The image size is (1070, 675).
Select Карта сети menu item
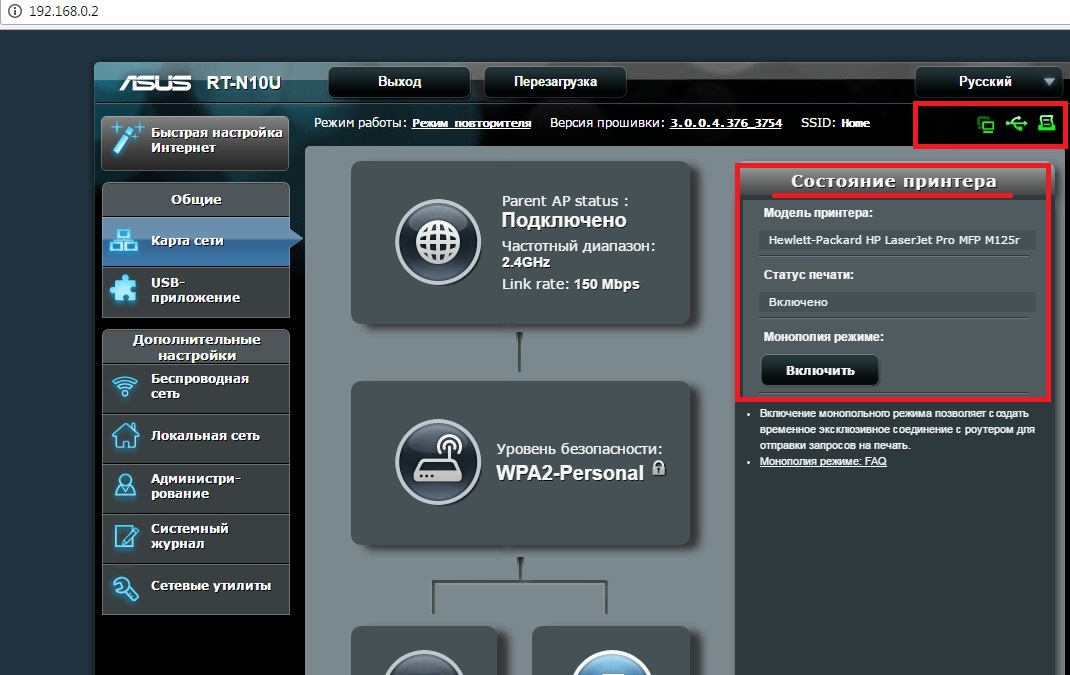point(196,241)
